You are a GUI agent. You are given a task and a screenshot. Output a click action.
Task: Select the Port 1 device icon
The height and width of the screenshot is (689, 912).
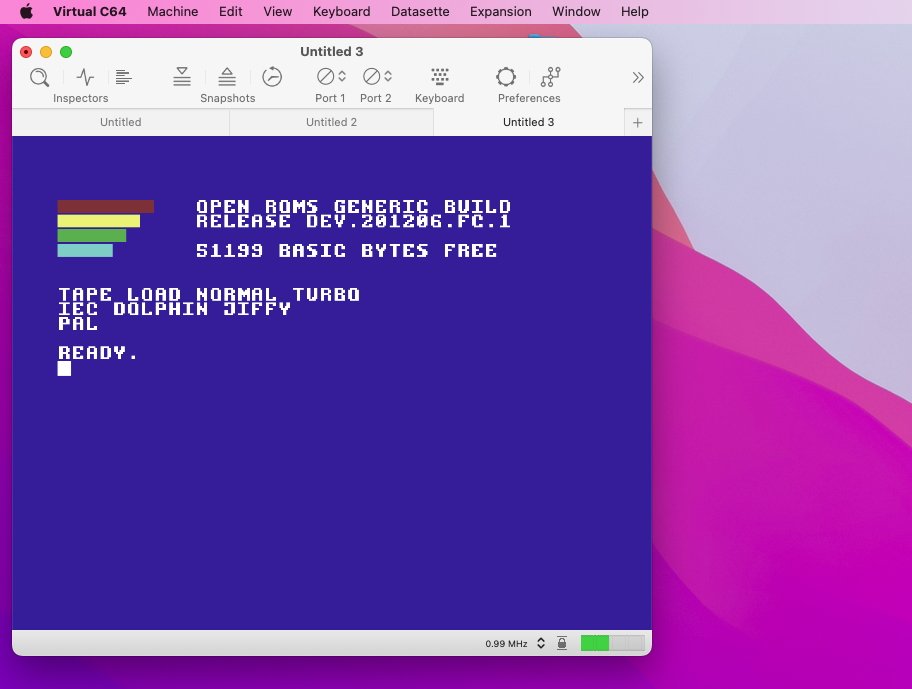click(x=325, y=76)
